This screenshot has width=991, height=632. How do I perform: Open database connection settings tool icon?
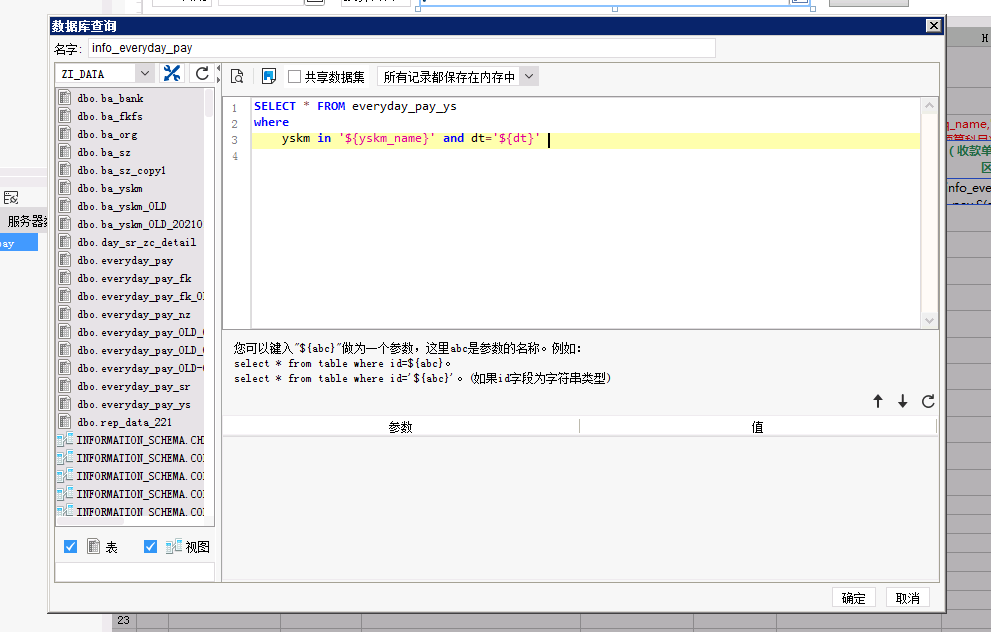click(171, 73)
